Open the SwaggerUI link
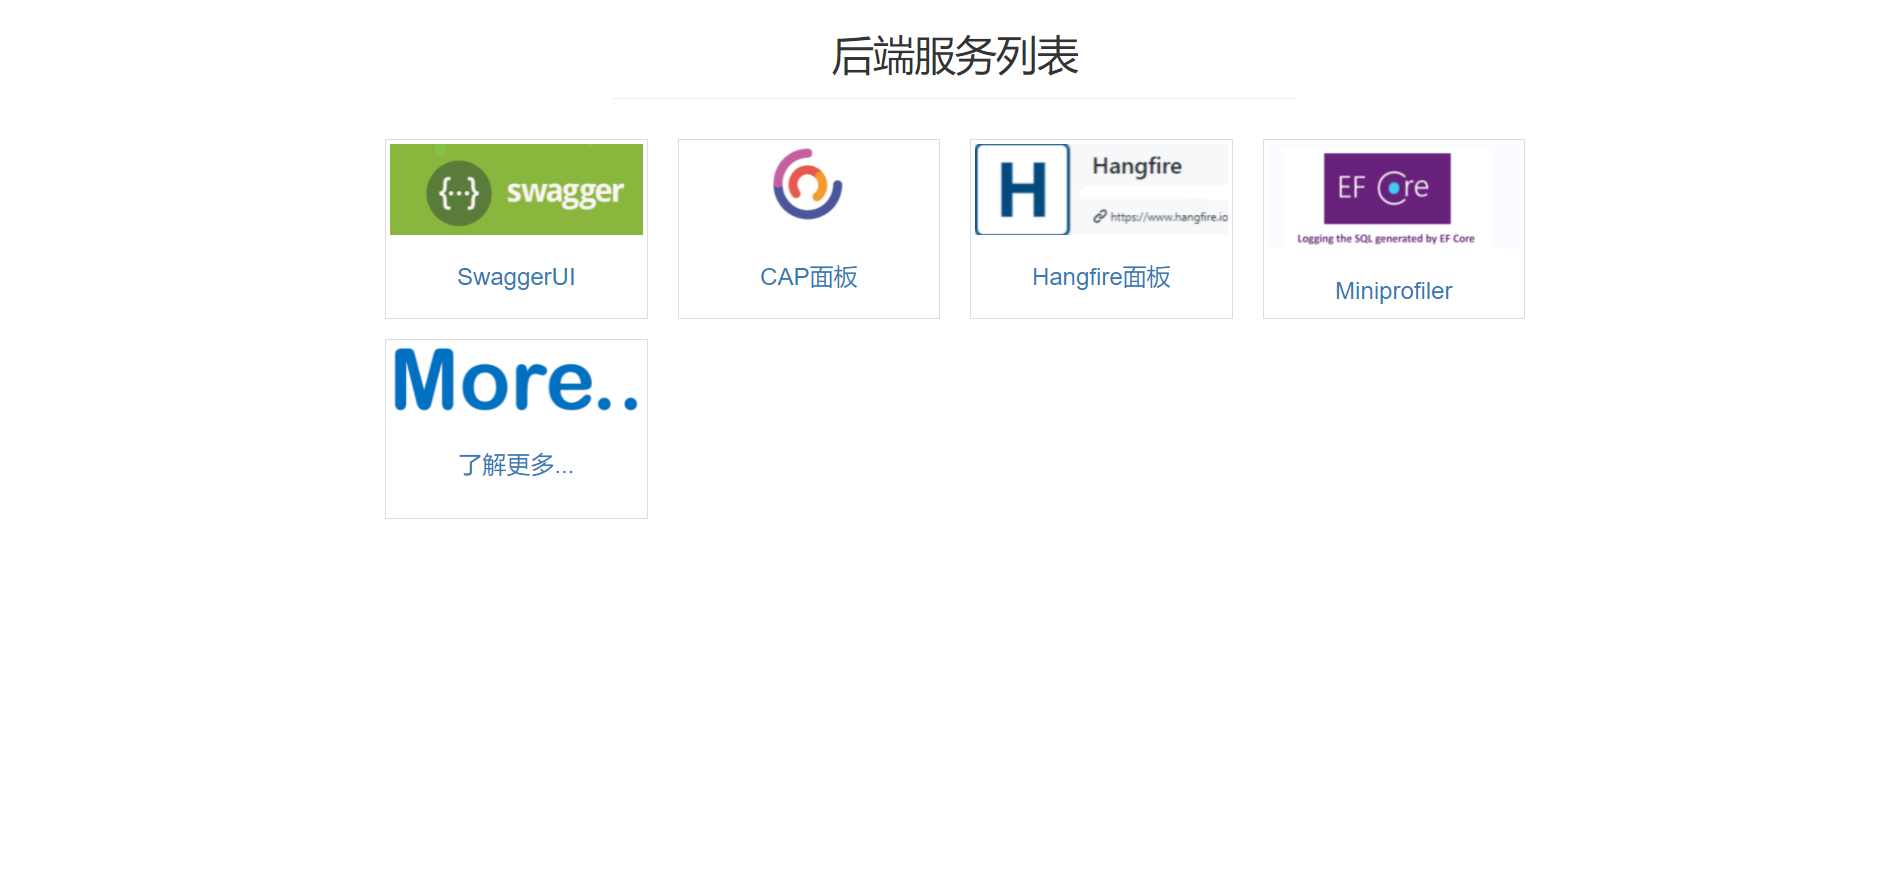The height and width of the screenshot is (888, 1895). [516, 277]
